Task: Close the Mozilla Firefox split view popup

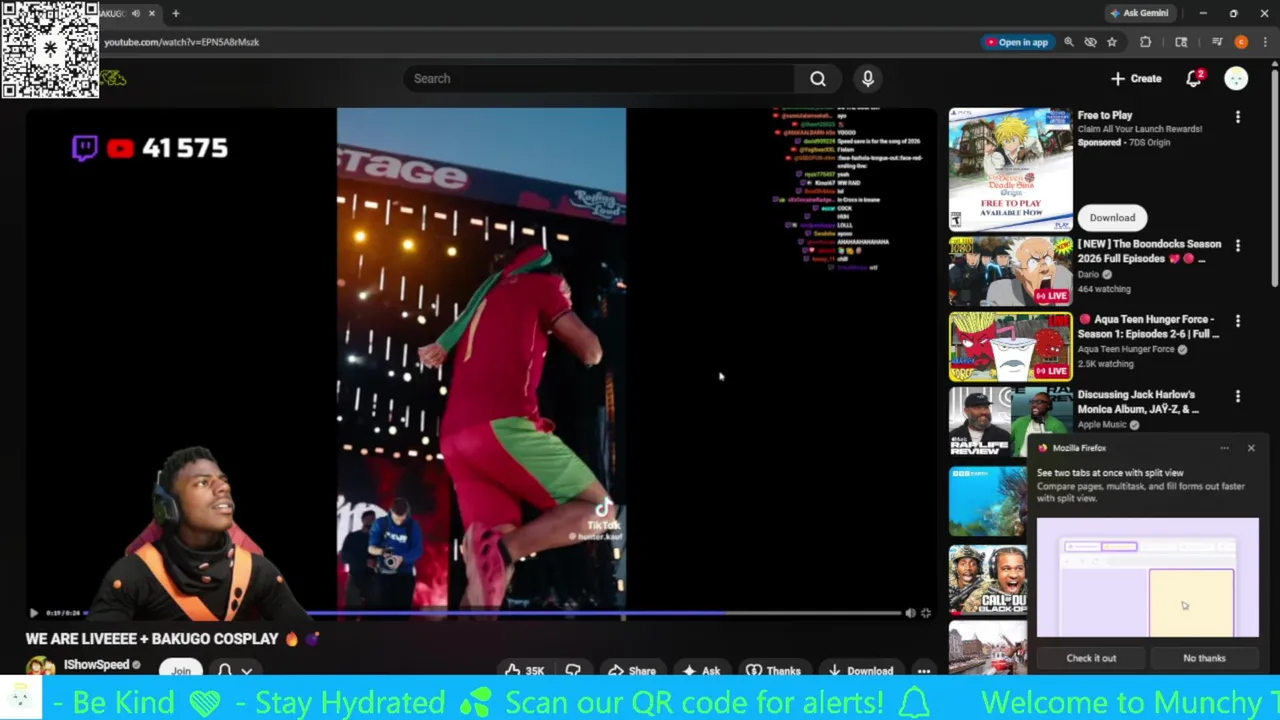Action: coord(1250,448)
